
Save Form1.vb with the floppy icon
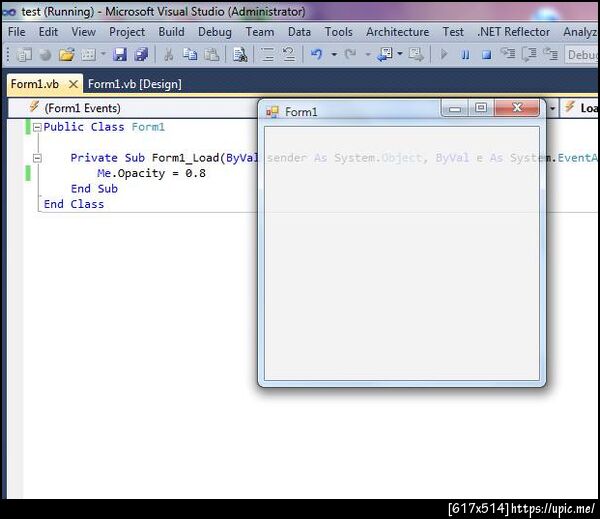pos(120,55)
